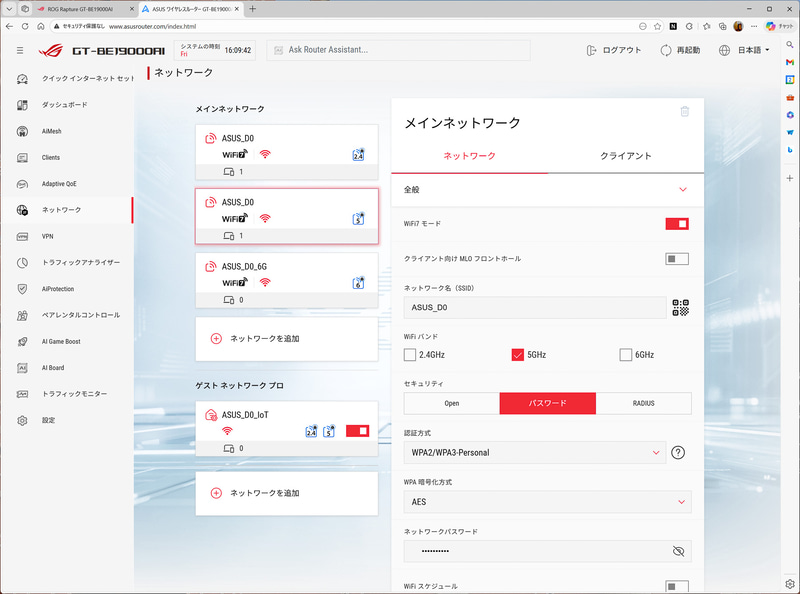Open the AiProtection shield icon
The height and width of the screenshot is (594, 800).
[x=22, y=289]
